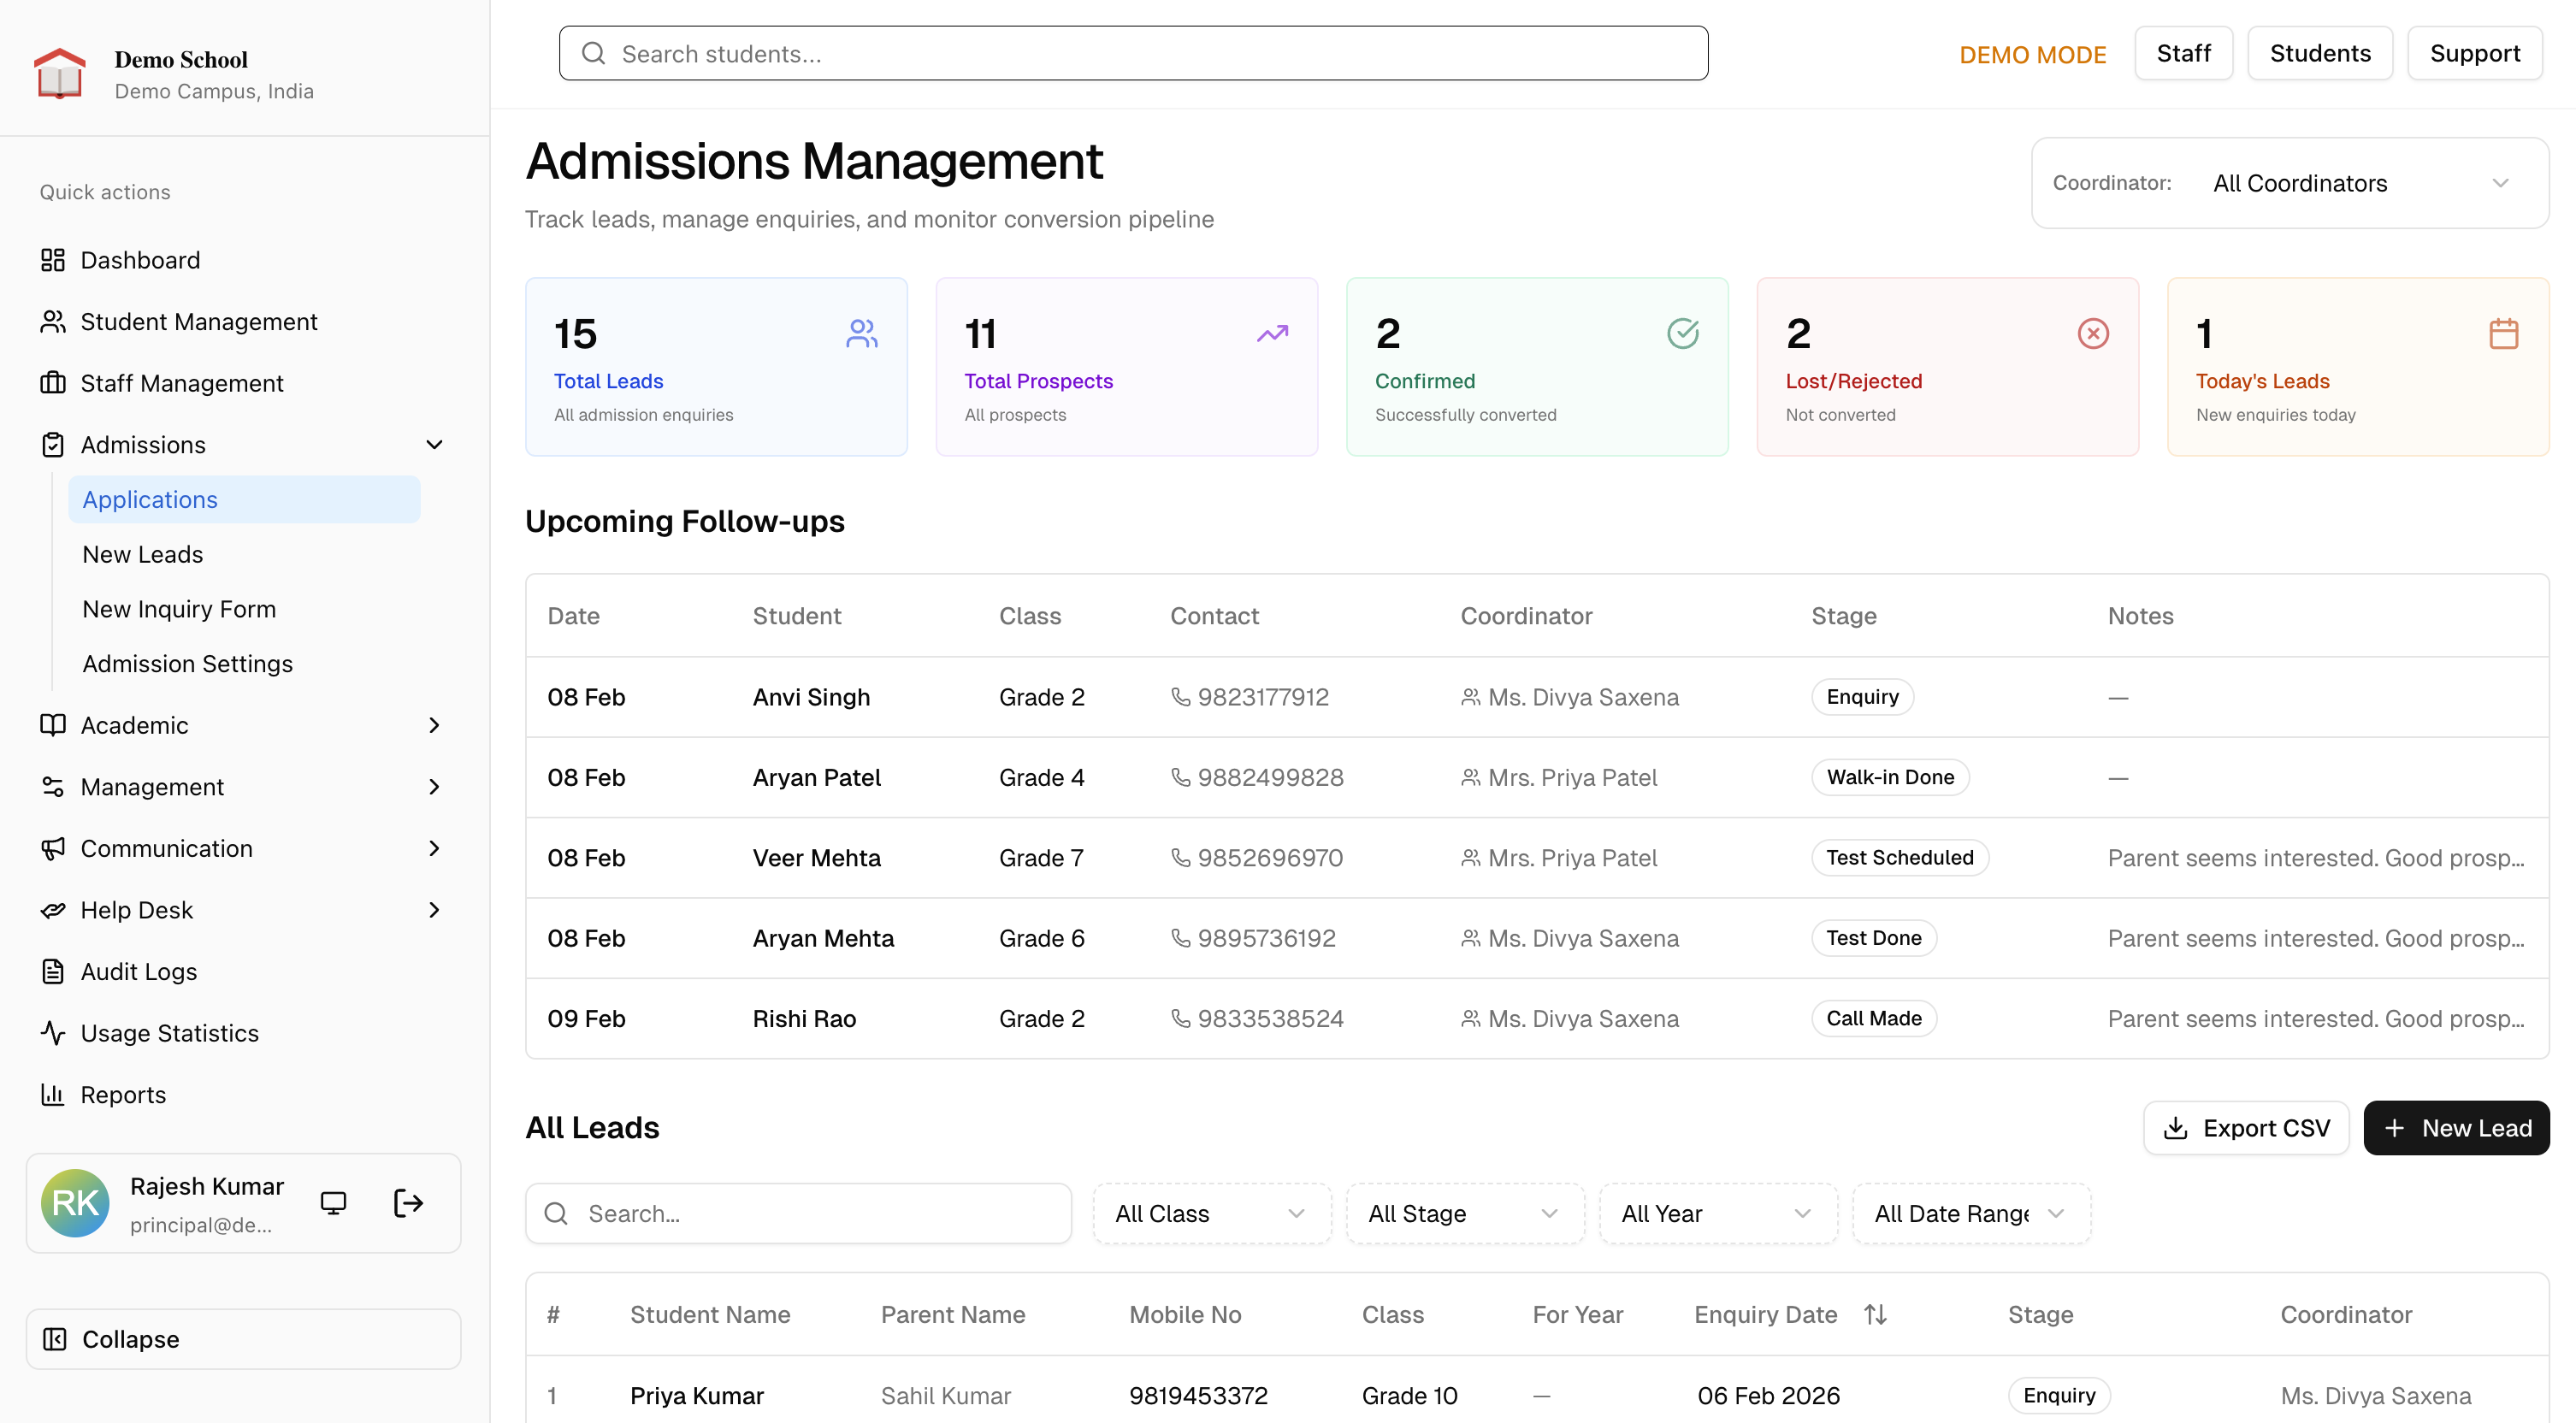Screen dimensions: 2576x1423
Task: Click the logout icon beside Rajesh Kumar
Action: [x=408, y=1203]
